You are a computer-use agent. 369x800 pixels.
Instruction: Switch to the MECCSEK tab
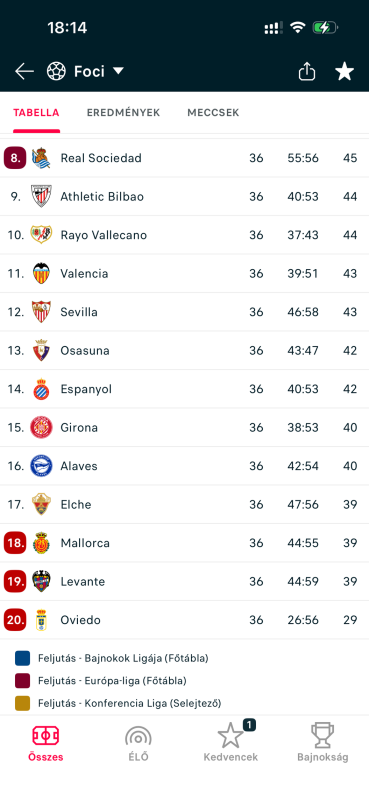213,113
